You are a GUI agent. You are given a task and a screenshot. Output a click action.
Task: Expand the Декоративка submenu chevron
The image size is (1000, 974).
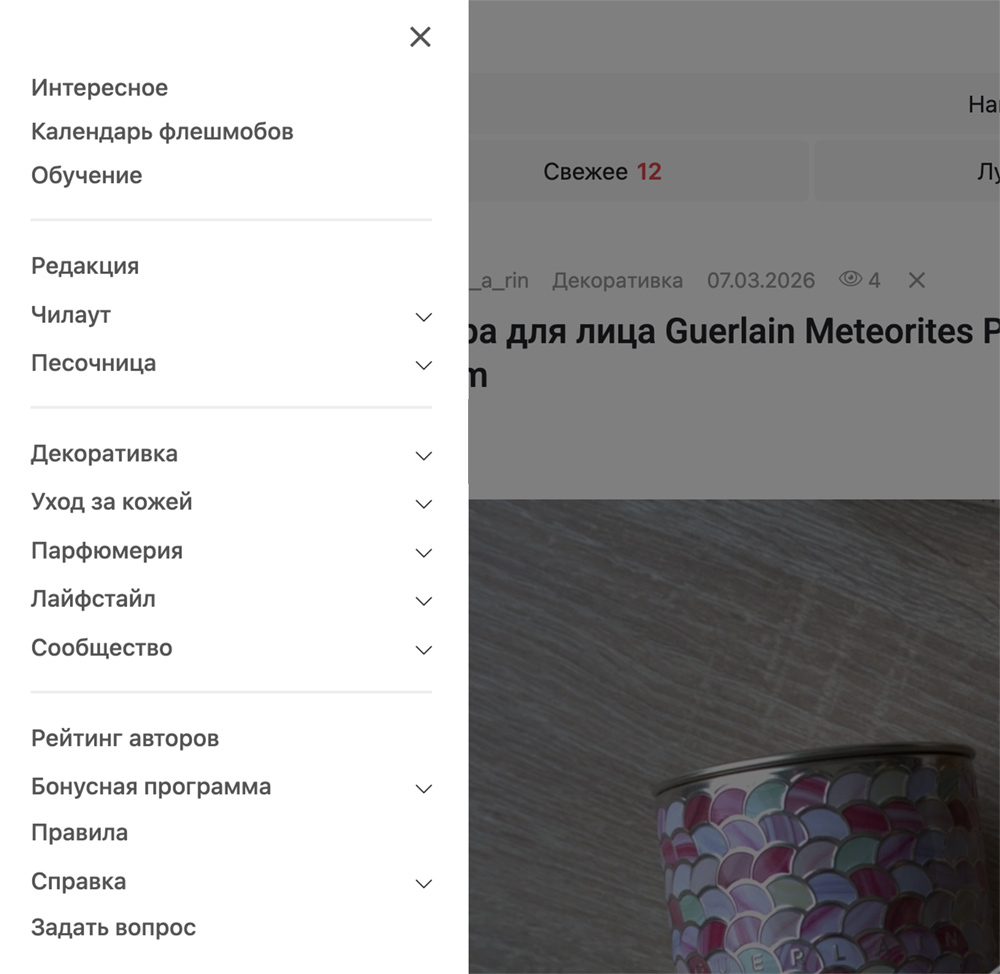tap(423, 455)
